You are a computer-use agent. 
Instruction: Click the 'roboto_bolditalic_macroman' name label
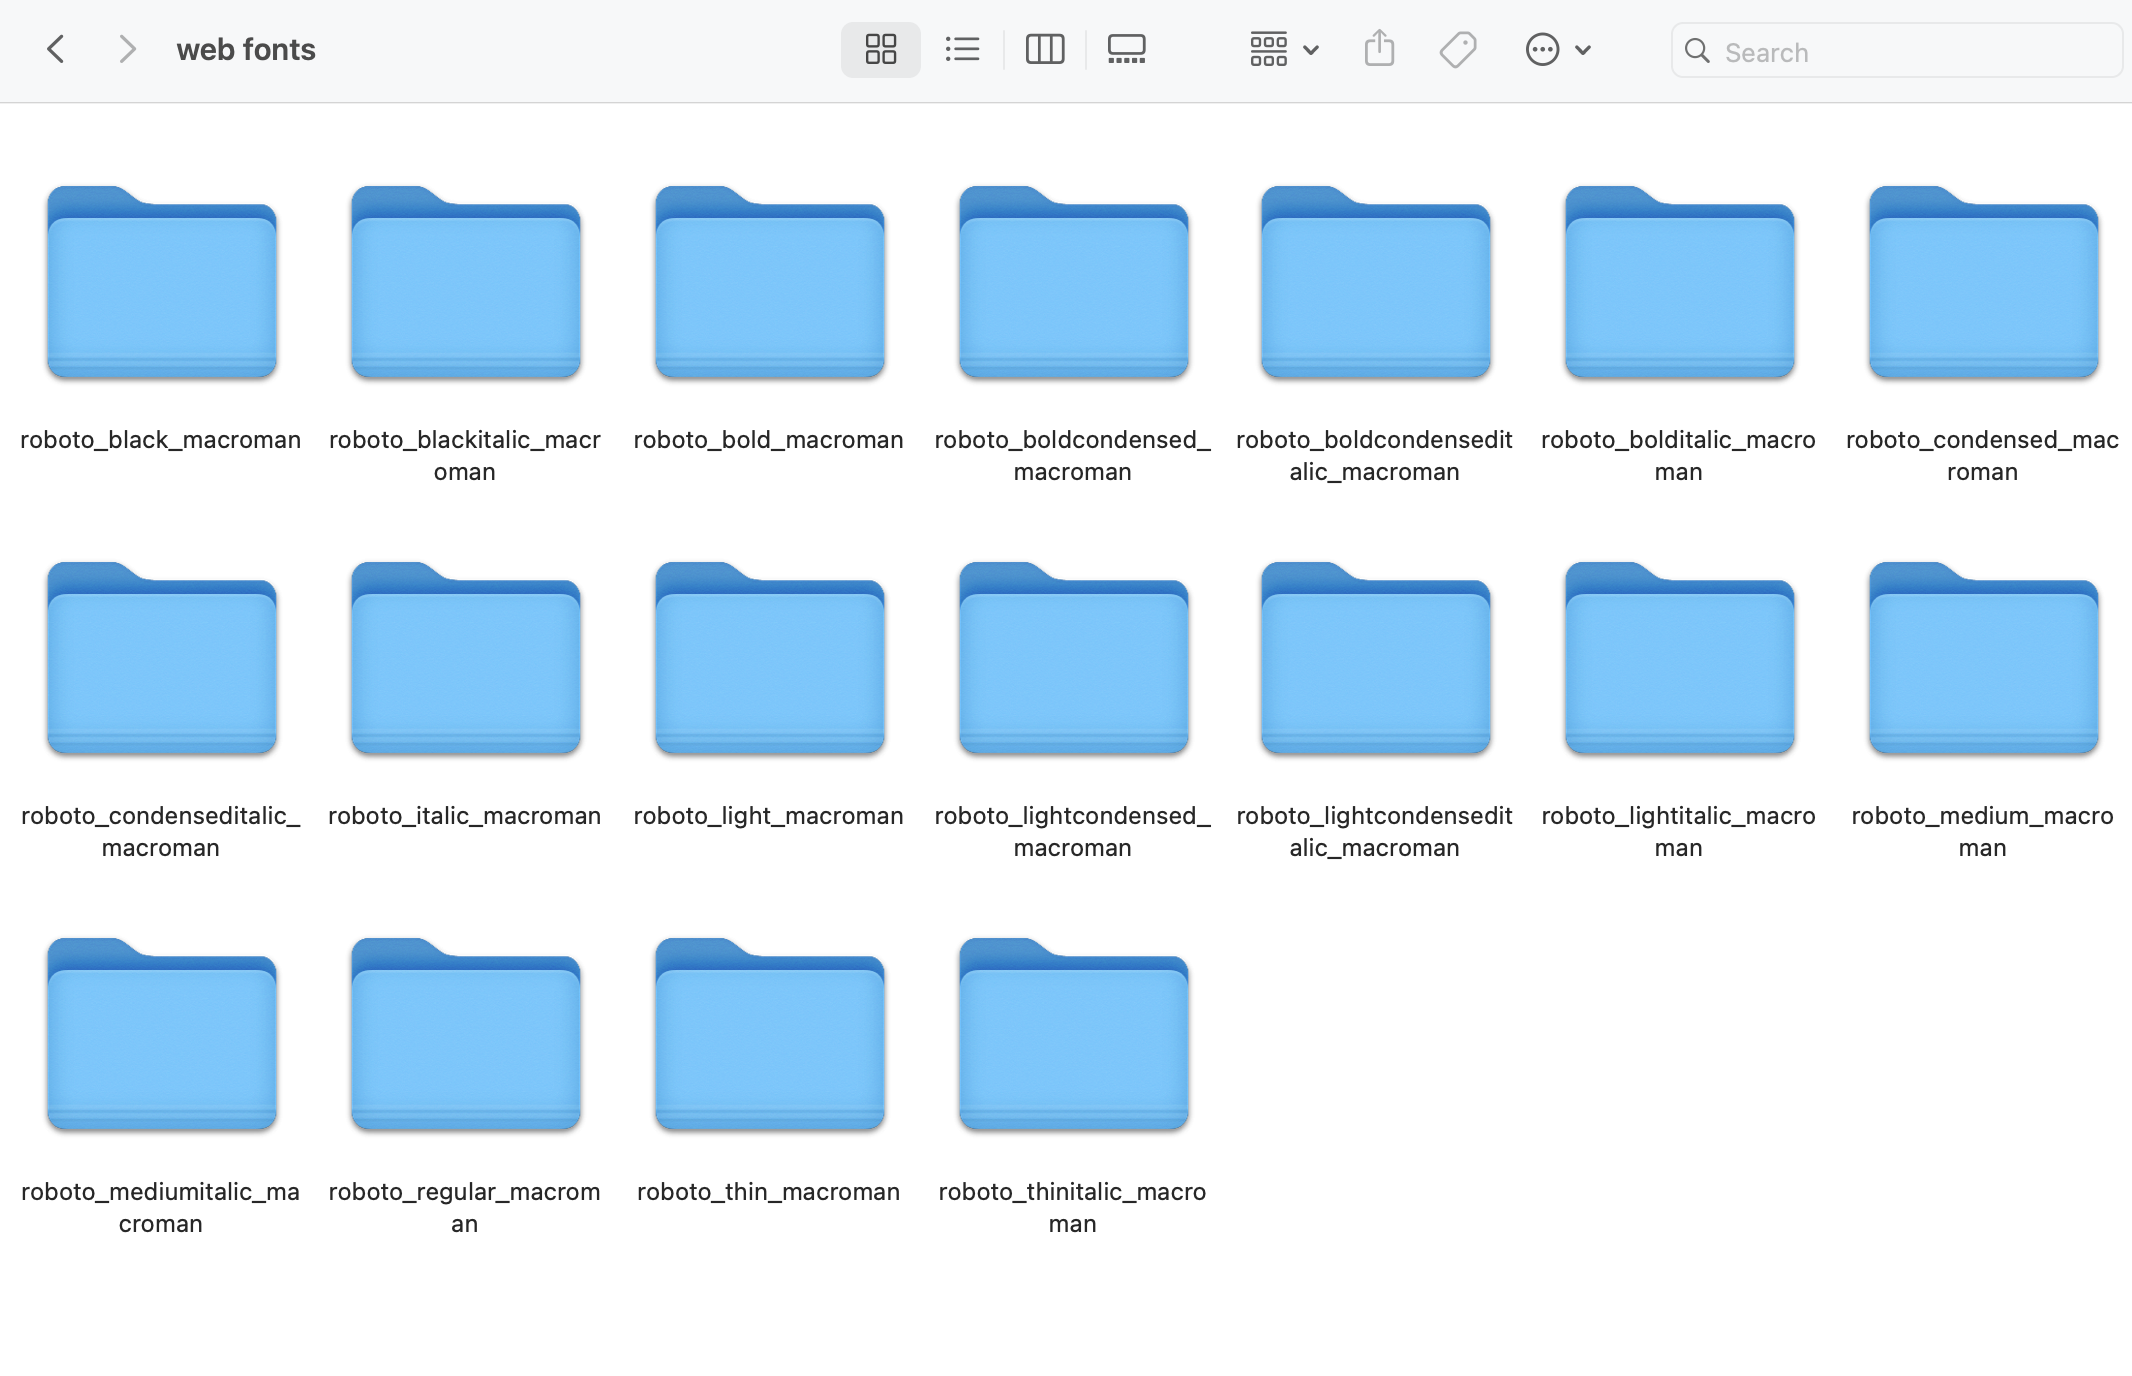1678,456
